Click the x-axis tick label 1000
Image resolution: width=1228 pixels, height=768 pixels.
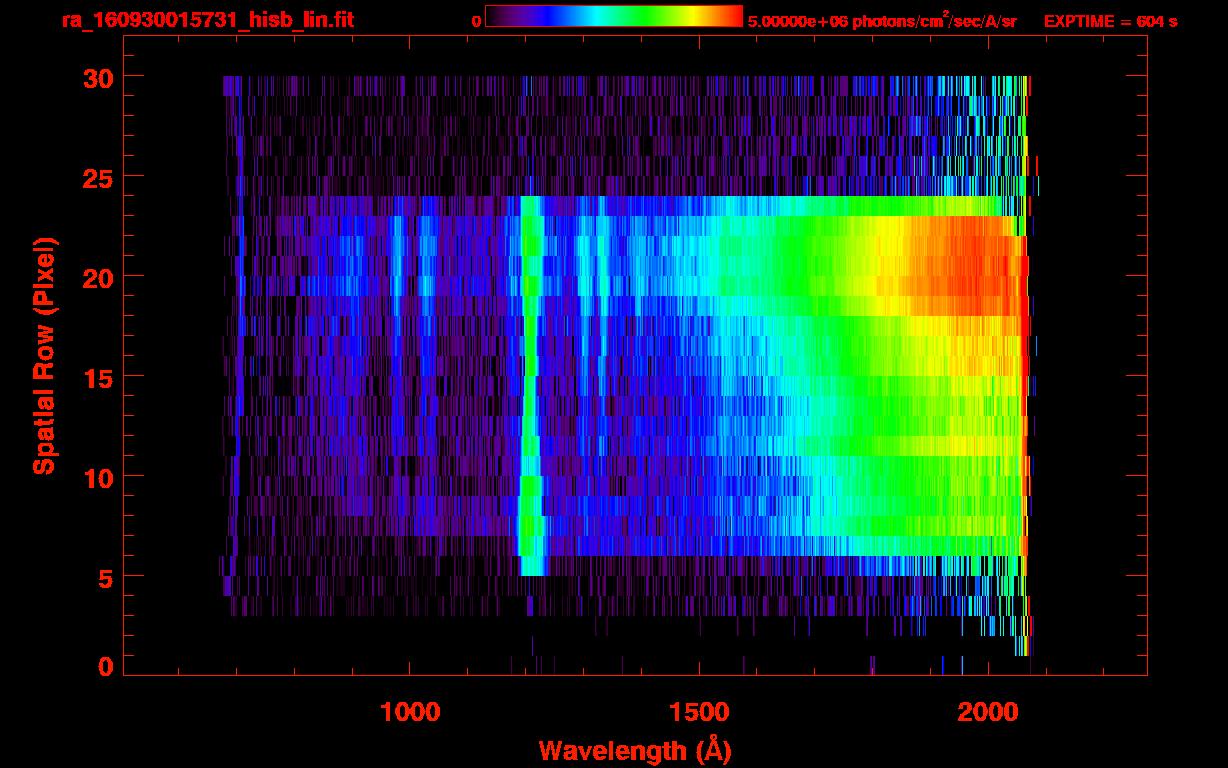pos(410,712)
